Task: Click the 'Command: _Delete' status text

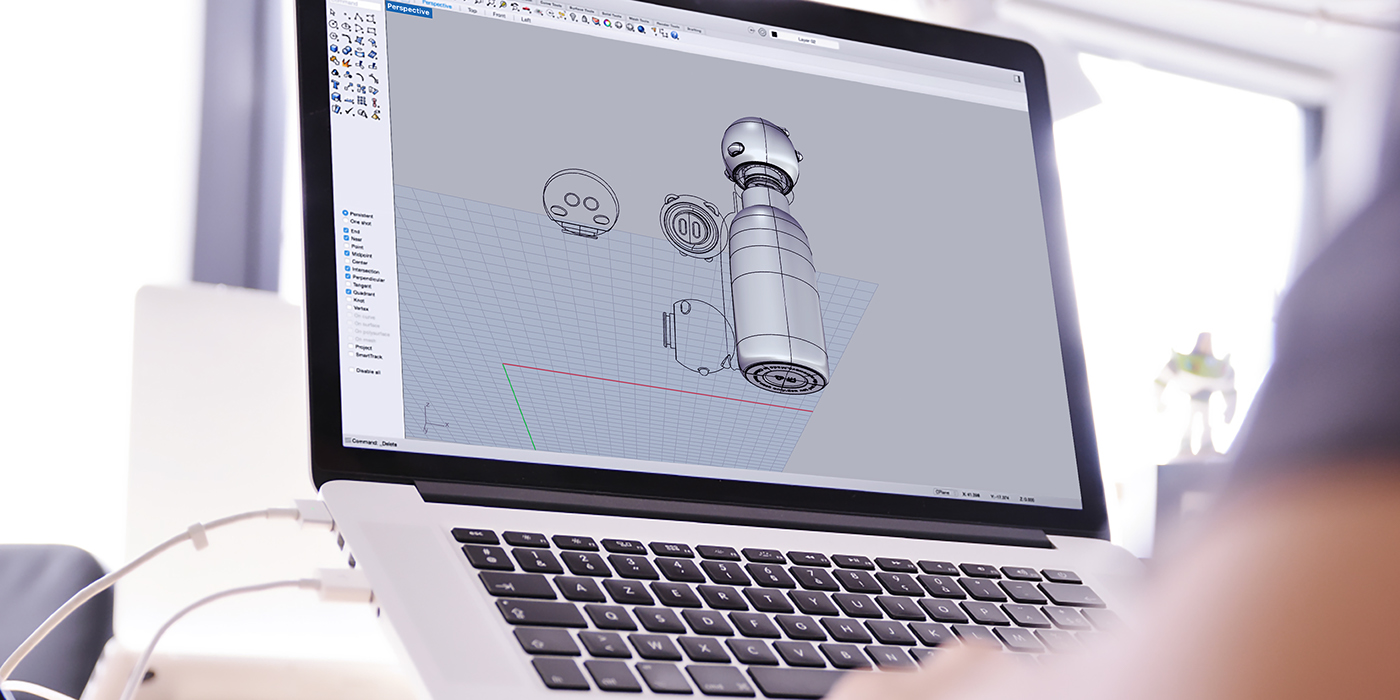Action: click(375, 442)
